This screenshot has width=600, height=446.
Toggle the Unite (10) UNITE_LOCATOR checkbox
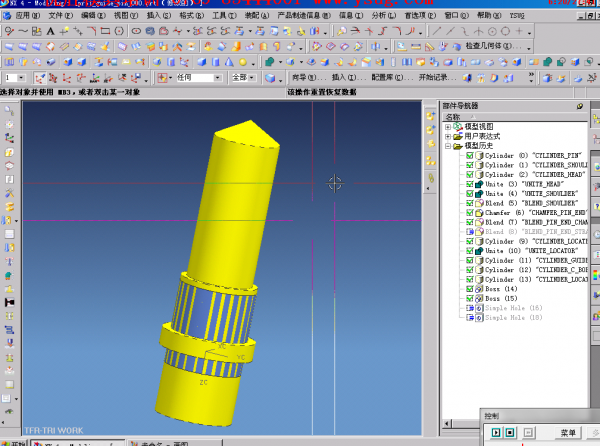pyautogui.click(x=470, y=251)
